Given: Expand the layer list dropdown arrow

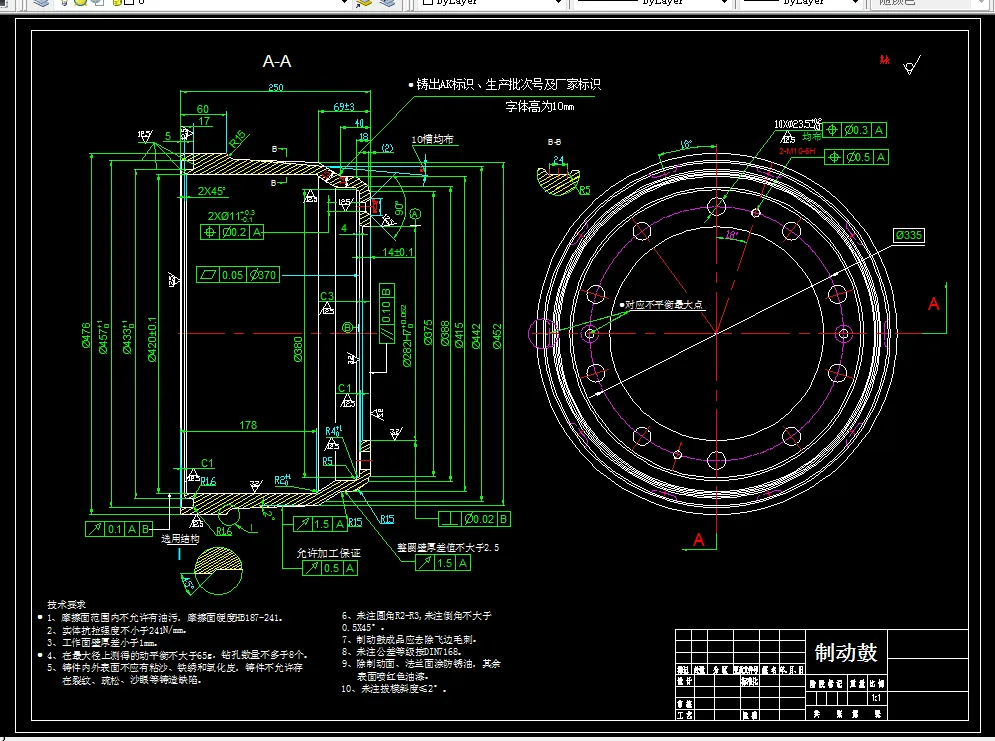Looking at the screenshot, I should point(344,3).
